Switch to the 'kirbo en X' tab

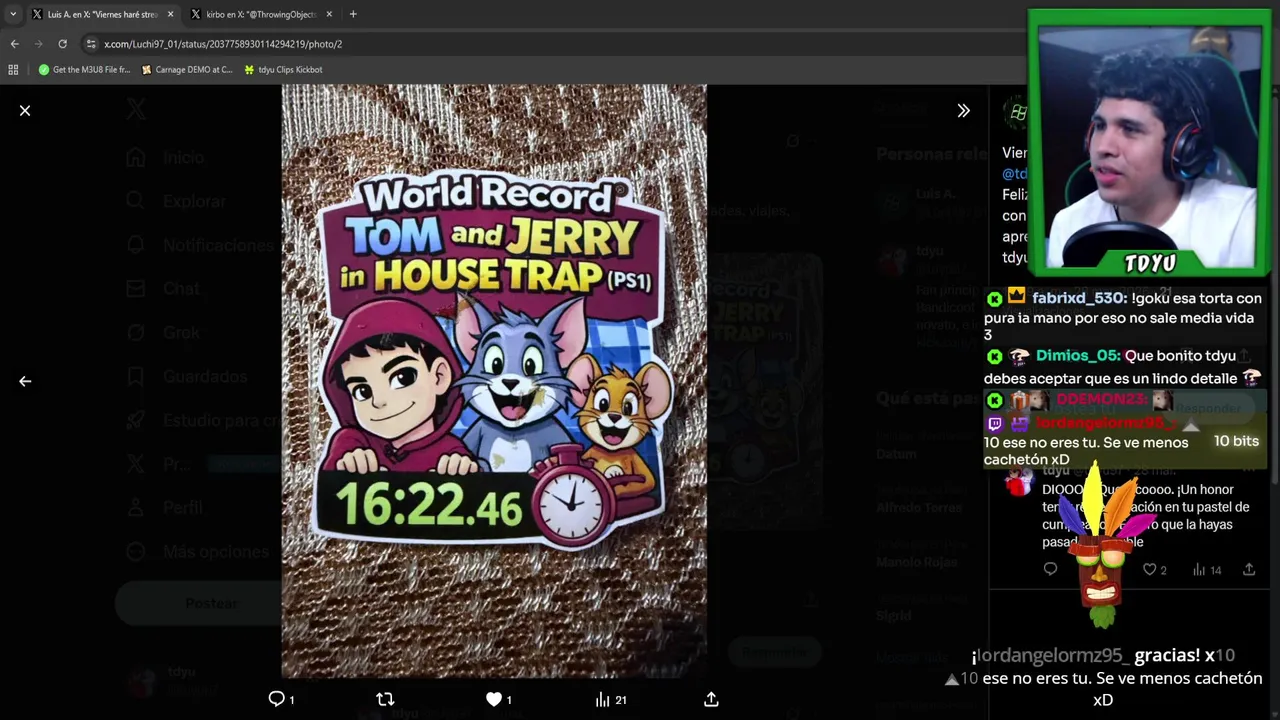click(x=262, y=14)
